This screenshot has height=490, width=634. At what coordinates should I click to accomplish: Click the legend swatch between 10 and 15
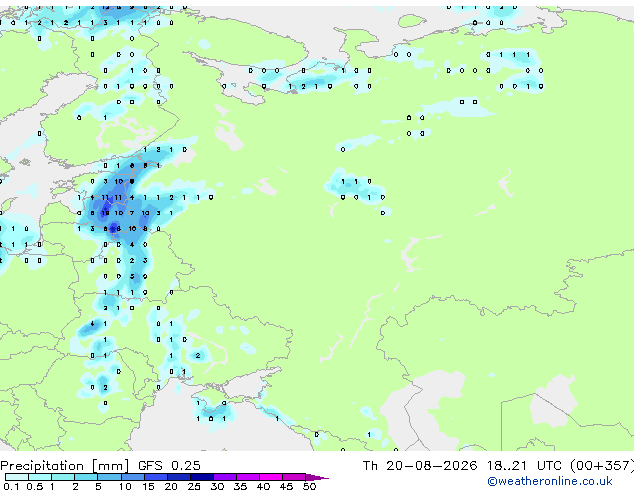[x=133, y=477]
